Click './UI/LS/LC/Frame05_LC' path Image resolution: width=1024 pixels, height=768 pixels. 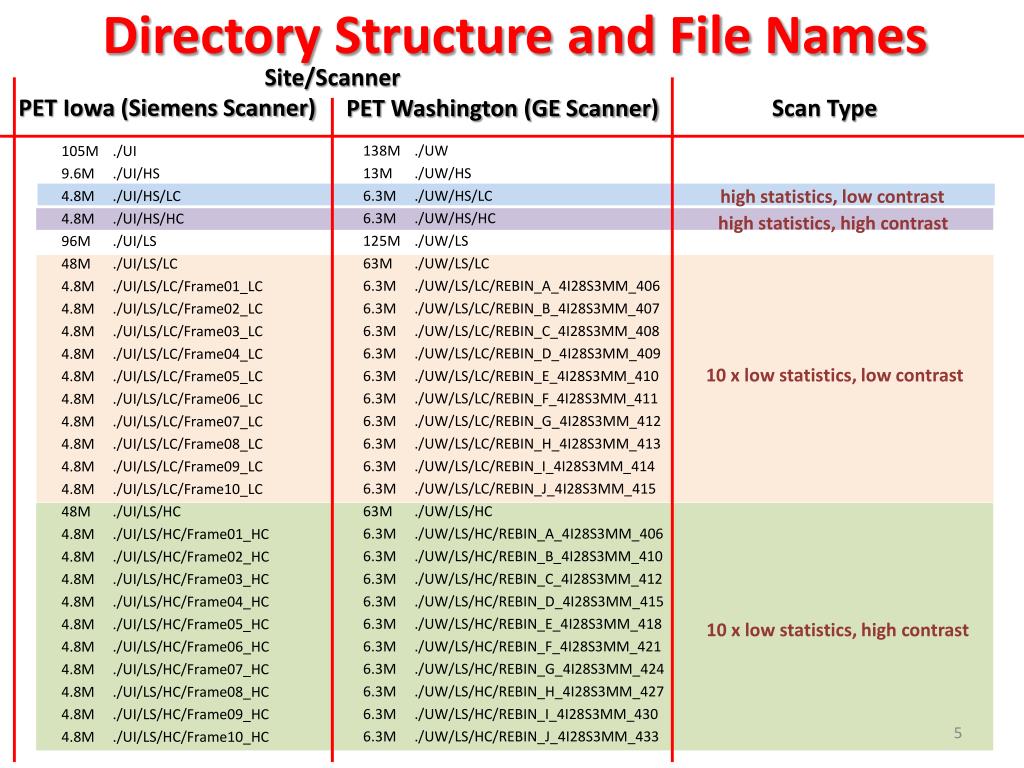click(187, 376)
